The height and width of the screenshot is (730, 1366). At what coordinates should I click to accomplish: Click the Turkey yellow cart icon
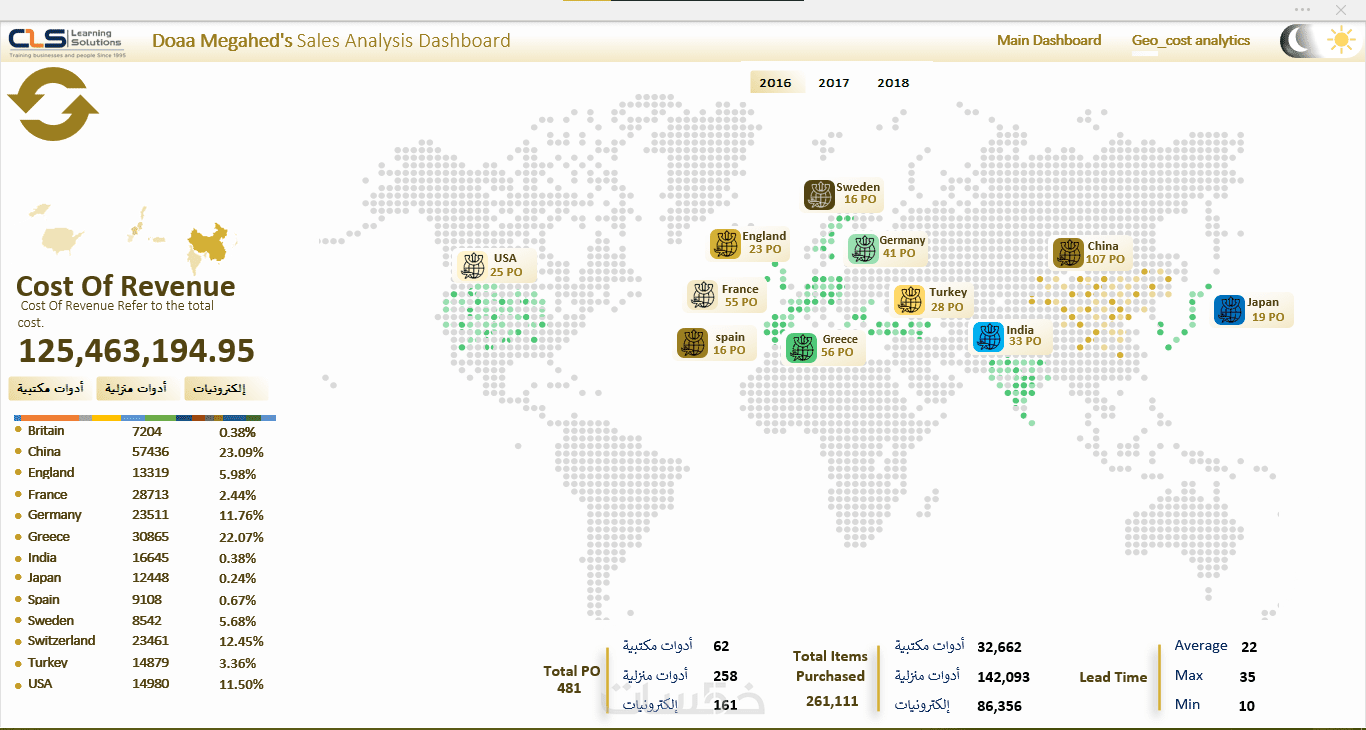click(x=909, y=300)
